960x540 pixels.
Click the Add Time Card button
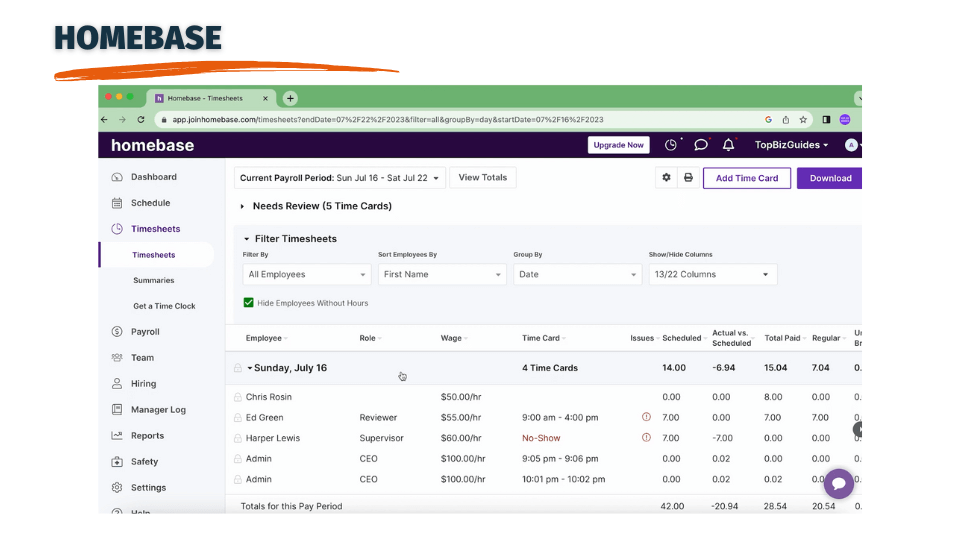point(746,178)
